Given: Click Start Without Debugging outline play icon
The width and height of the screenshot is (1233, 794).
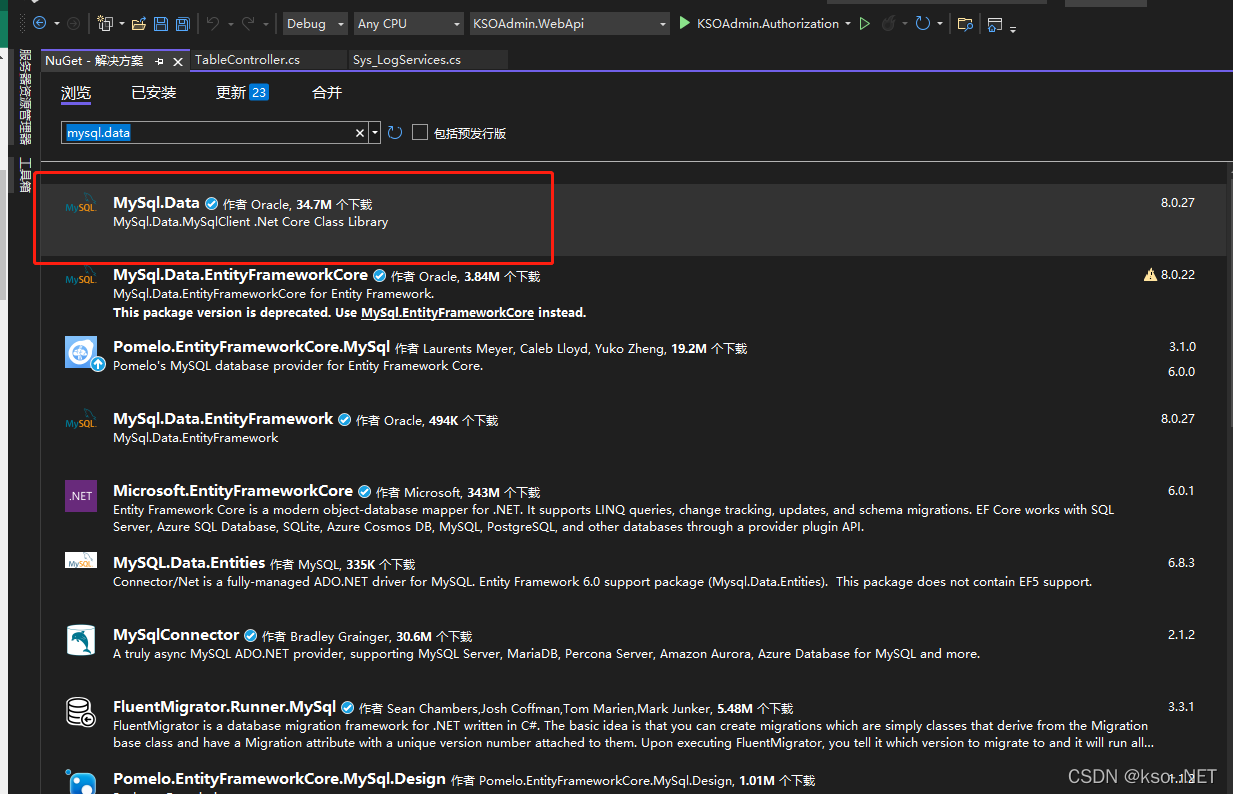Looking at the screenshot, I should [x=865, y=23].
